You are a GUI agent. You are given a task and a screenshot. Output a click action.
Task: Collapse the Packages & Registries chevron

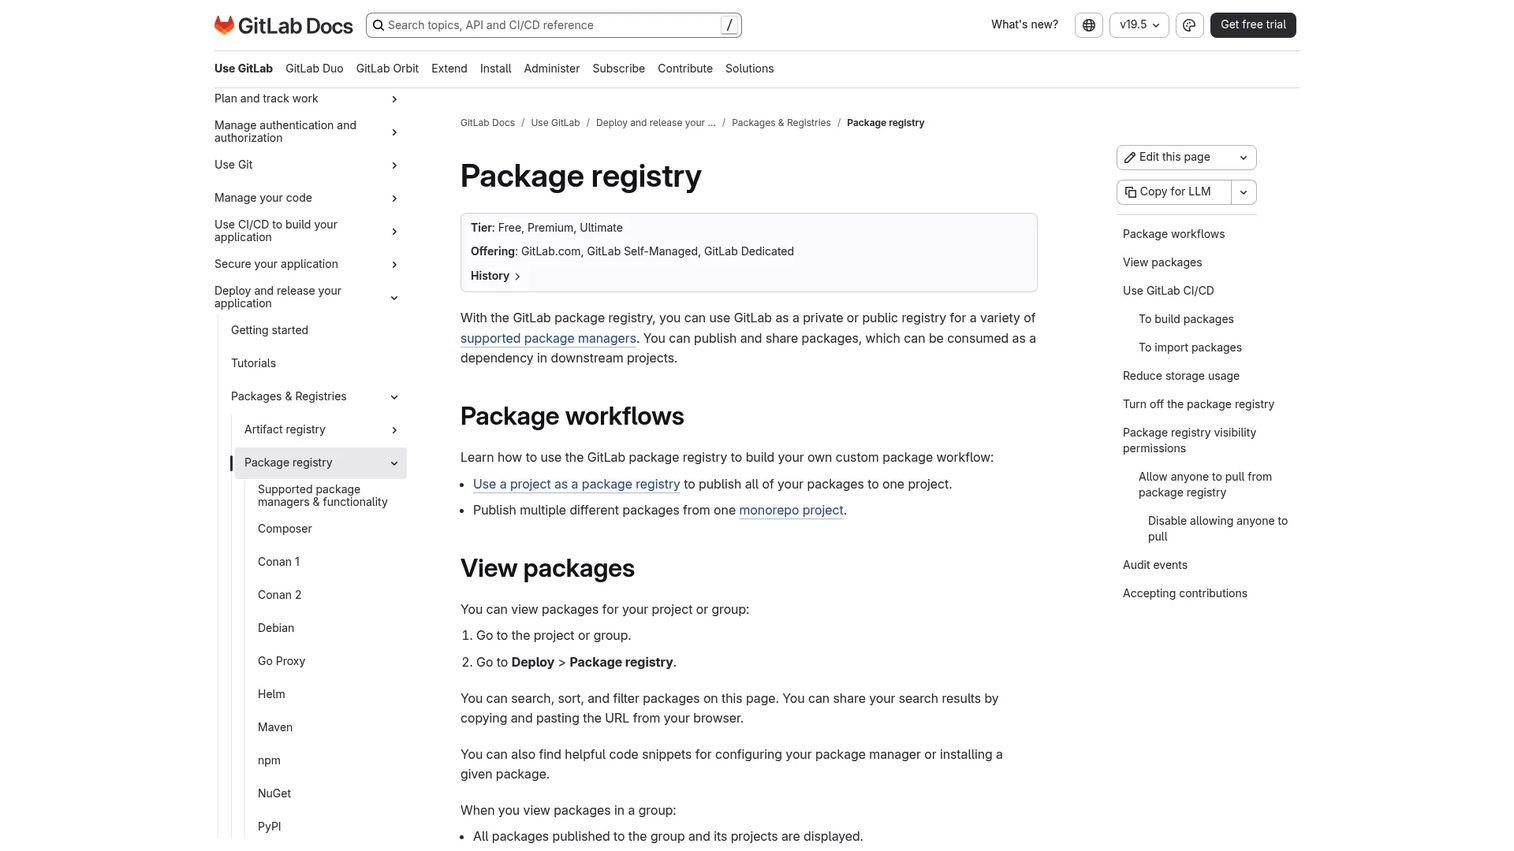(x=394, y=397)
